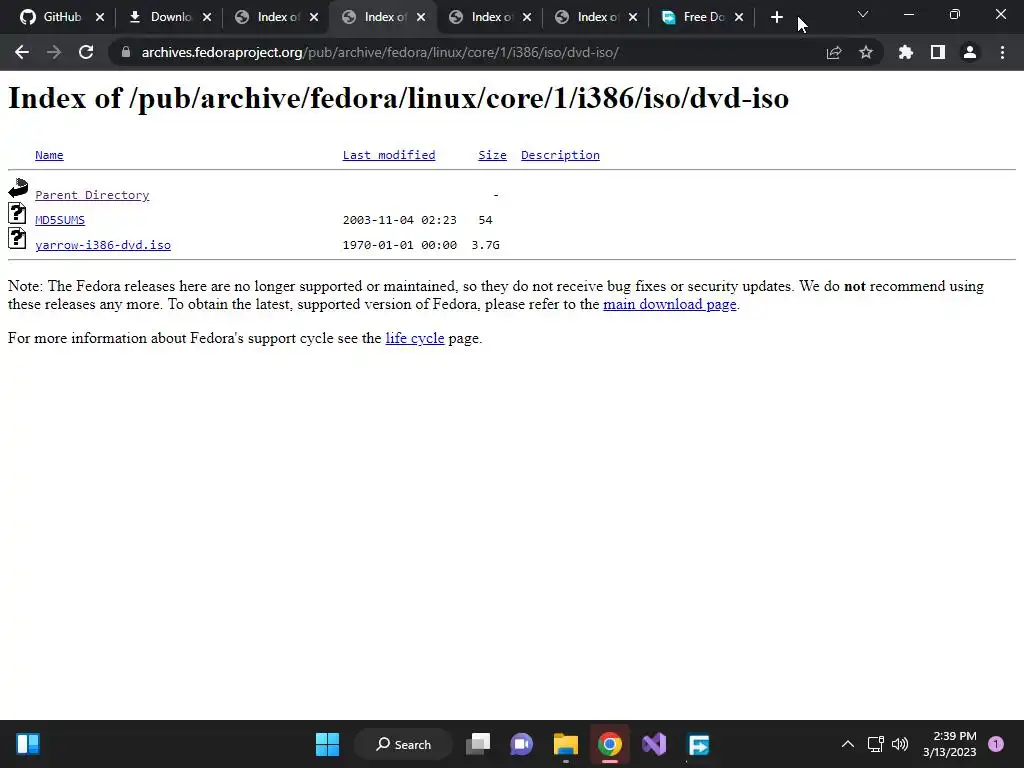1024x768 pixels.
Task: Share this page via share icon
Action: 834,52
